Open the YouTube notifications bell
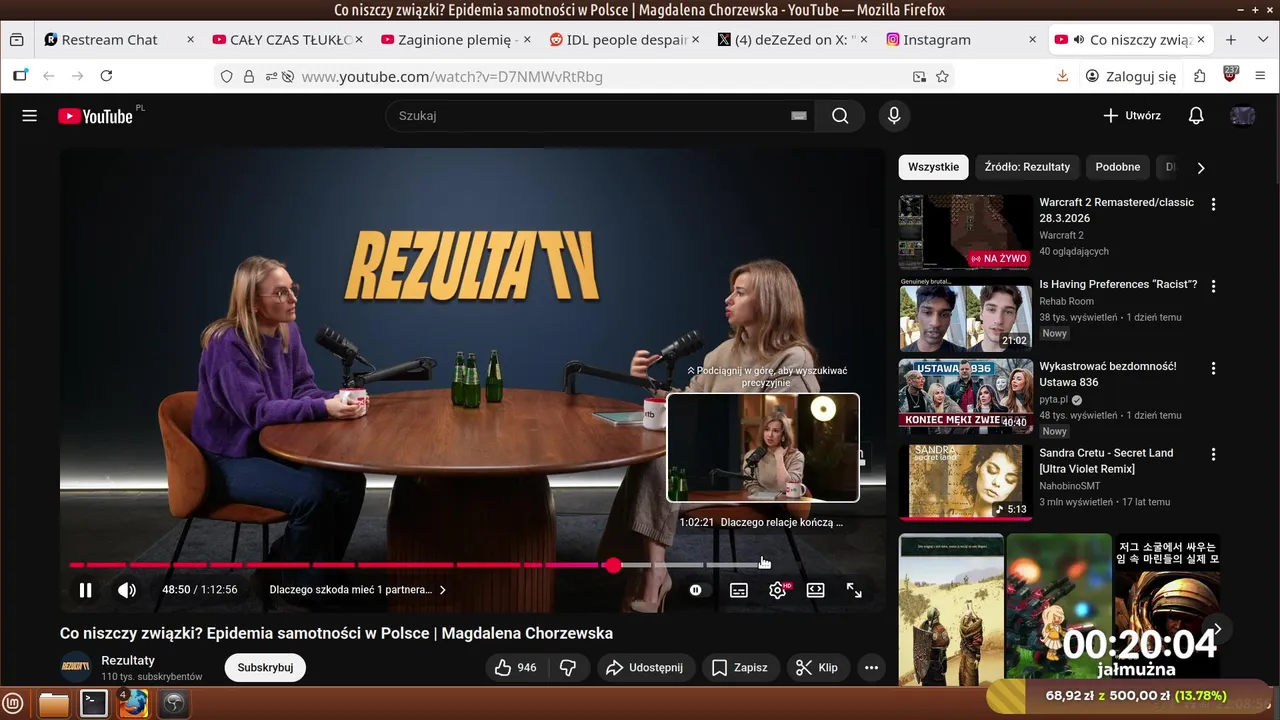The image size is (1280, 720). coord(1195,116)
